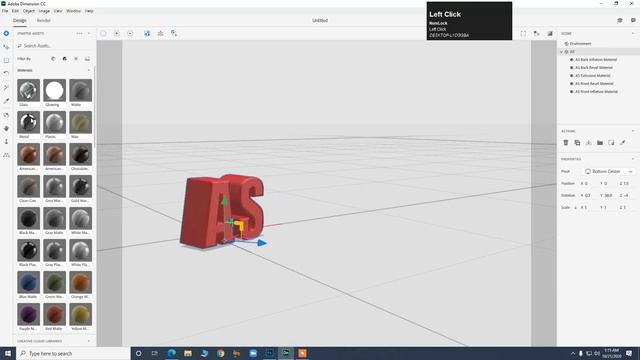Open the Windows Start menu
640x360 pixels.
point(8,353)
